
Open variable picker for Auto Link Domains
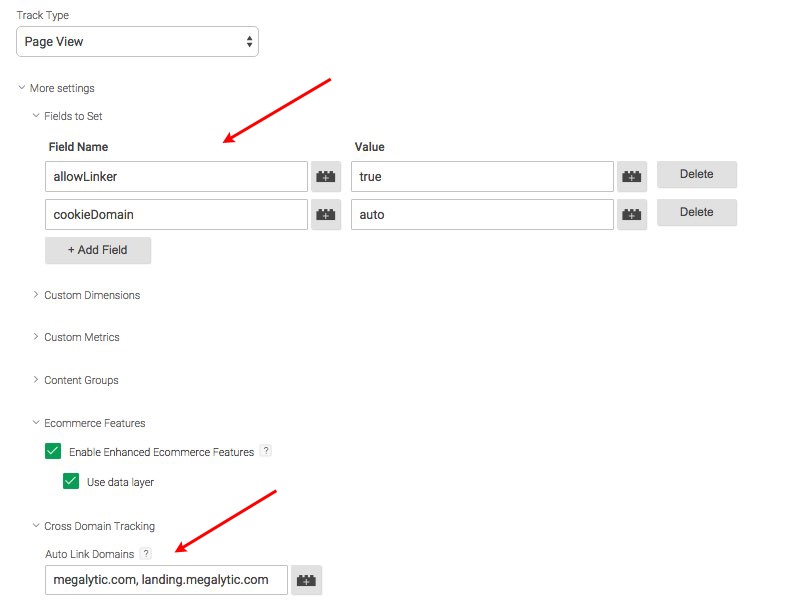click(307, 580)
